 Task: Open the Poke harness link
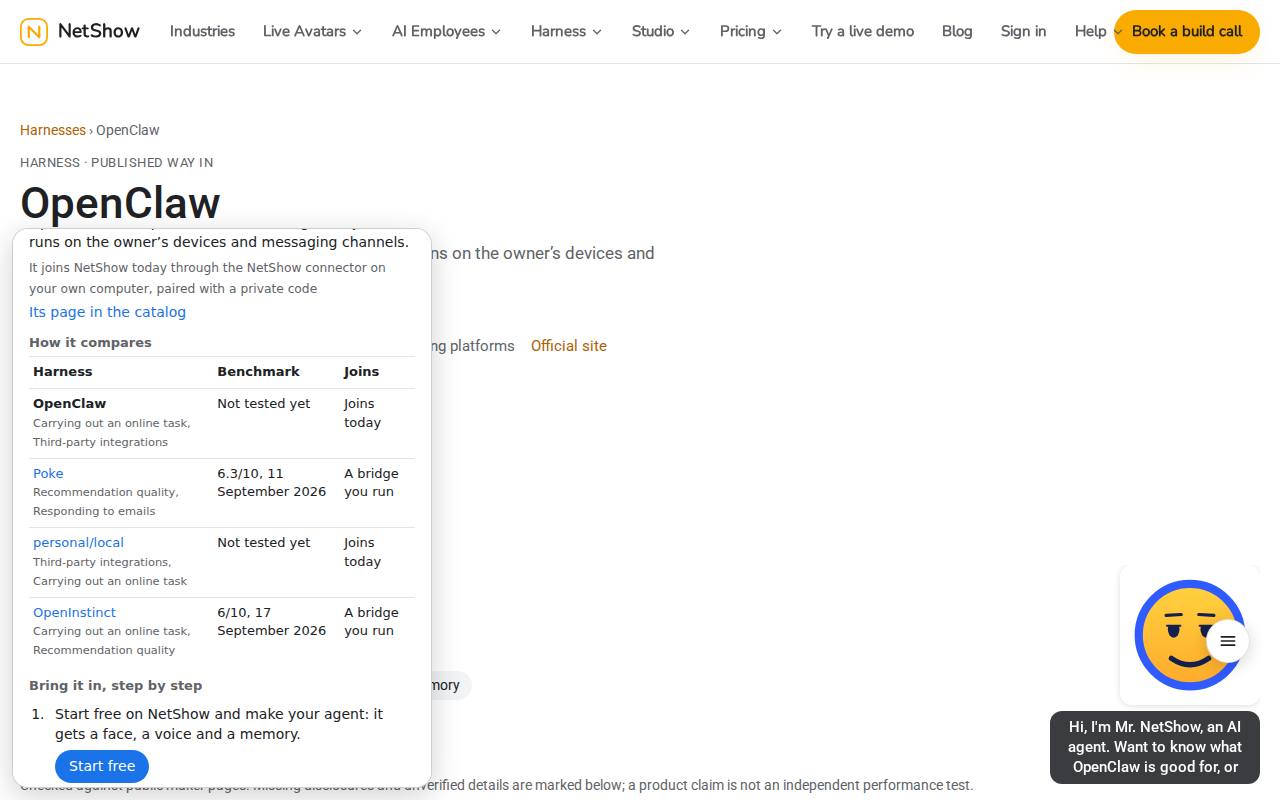48,473
